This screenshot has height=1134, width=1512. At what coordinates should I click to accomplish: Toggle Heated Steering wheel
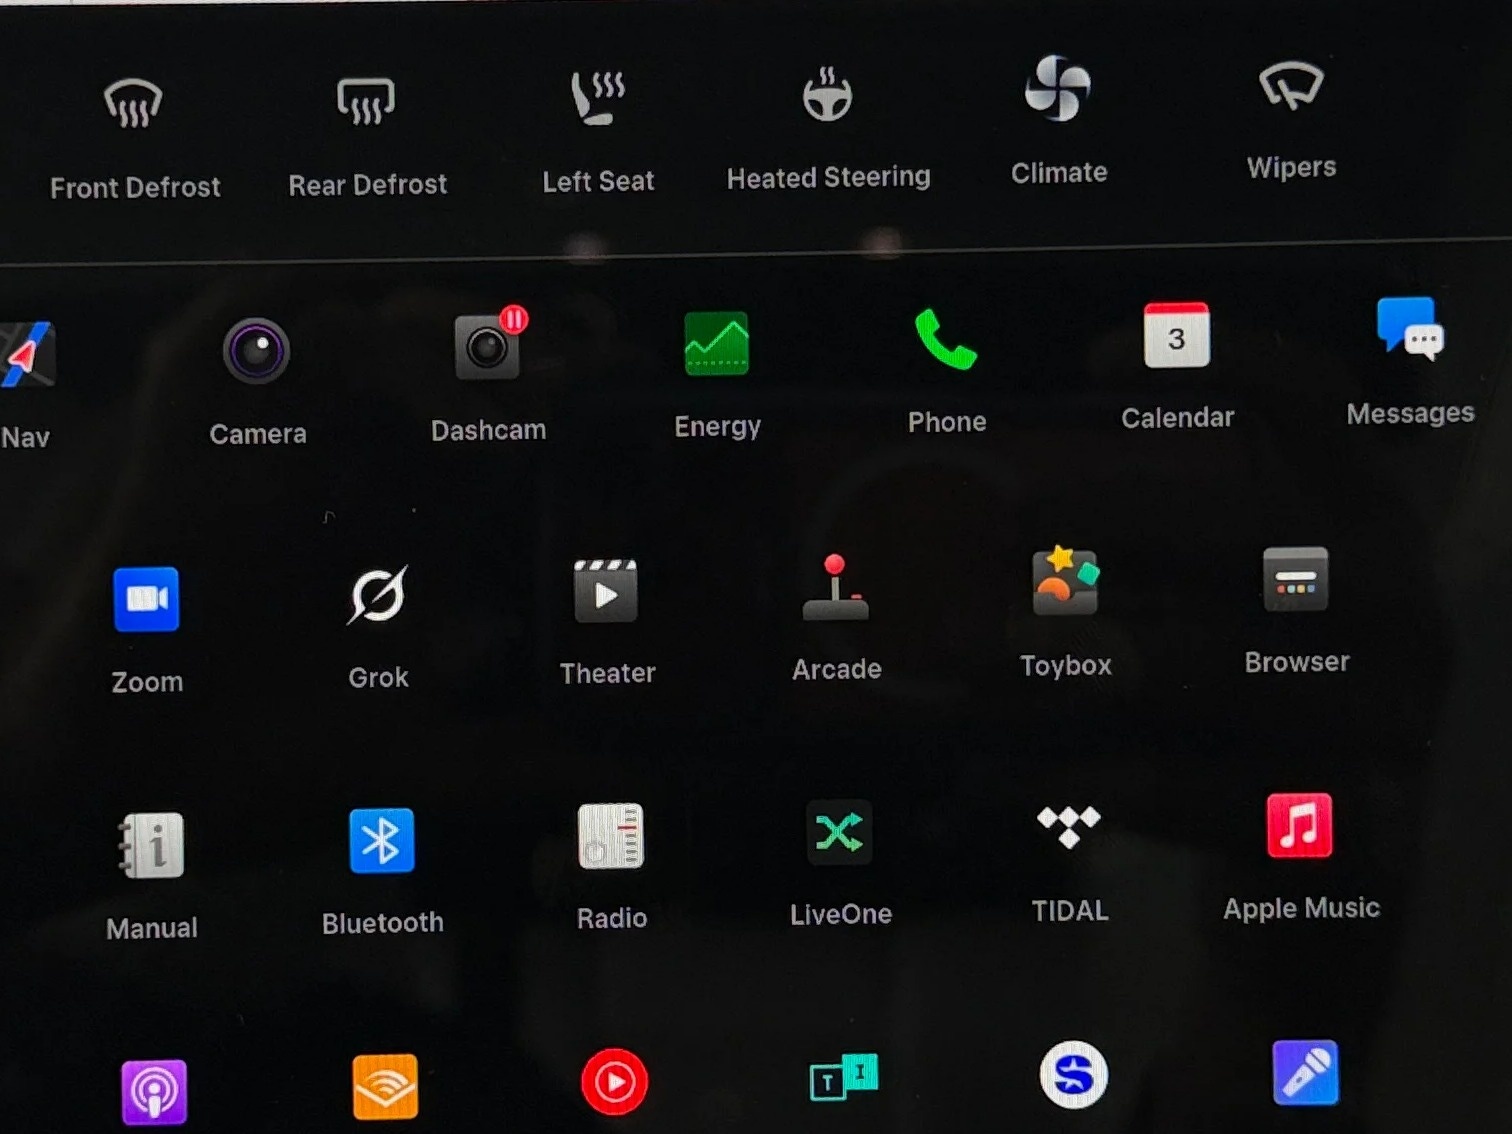(x=828, y=94)
